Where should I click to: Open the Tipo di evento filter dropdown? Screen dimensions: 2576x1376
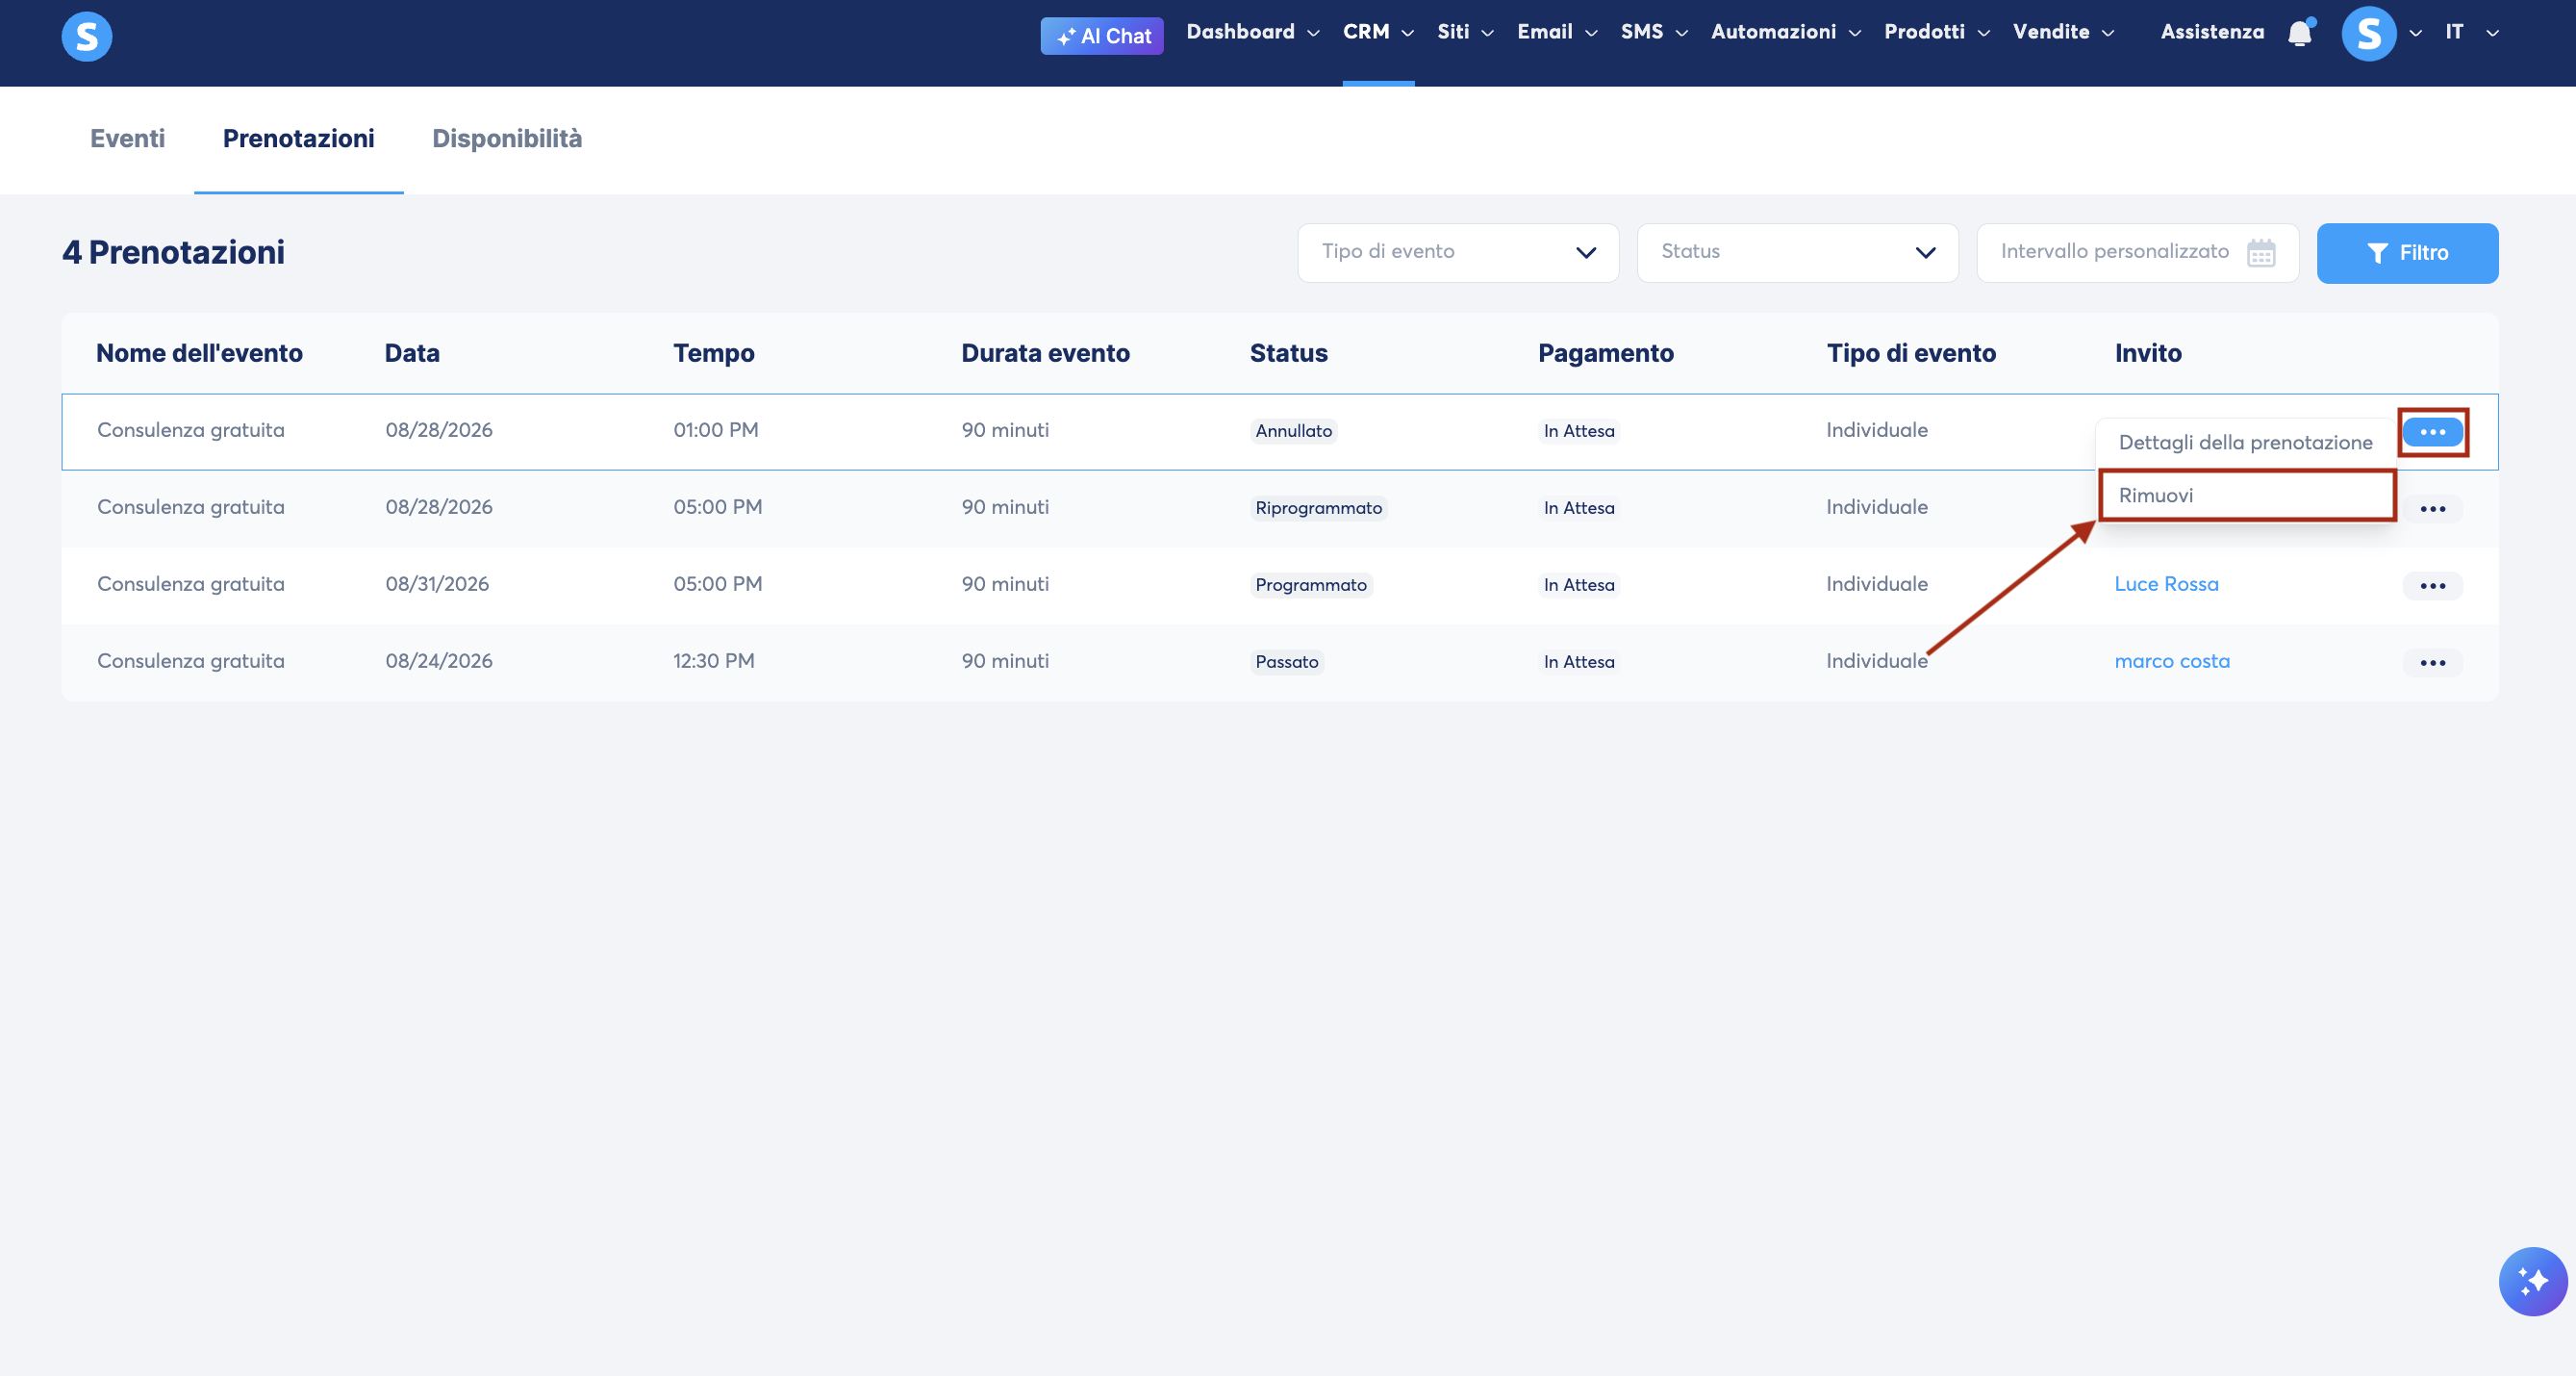click(x=1458, y=252)
